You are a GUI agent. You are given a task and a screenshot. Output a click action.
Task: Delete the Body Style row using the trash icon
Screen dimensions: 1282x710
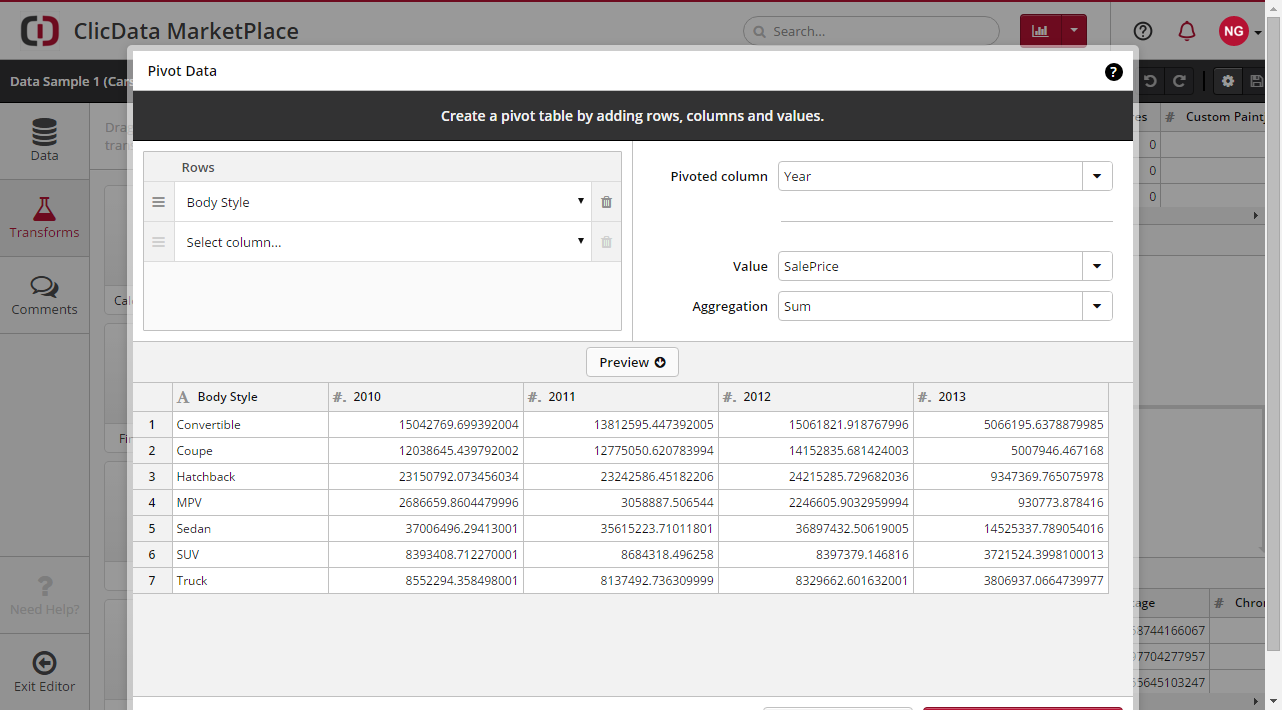point(606,201)
